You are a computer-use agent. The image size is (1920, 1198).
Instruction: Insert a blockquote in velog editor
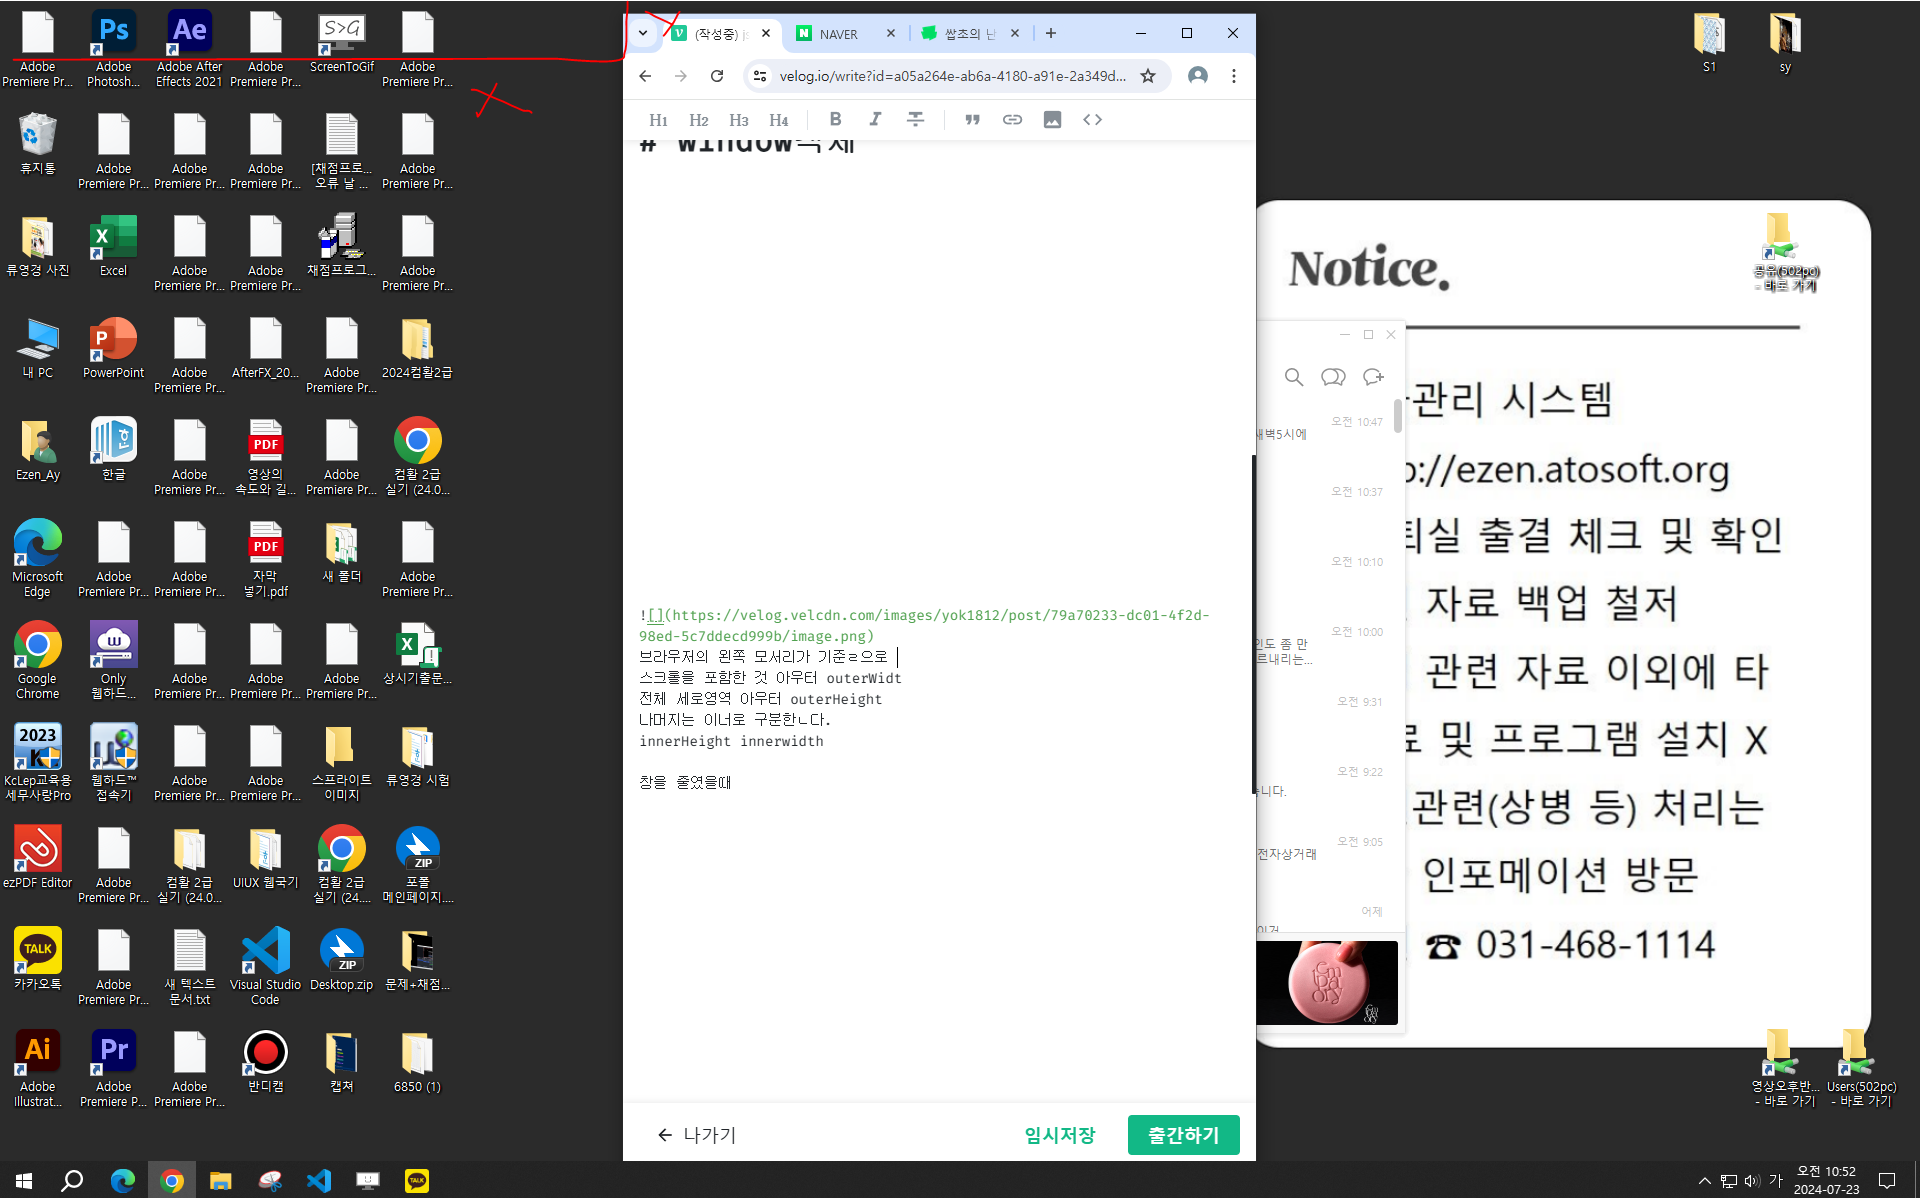(972, 119)
